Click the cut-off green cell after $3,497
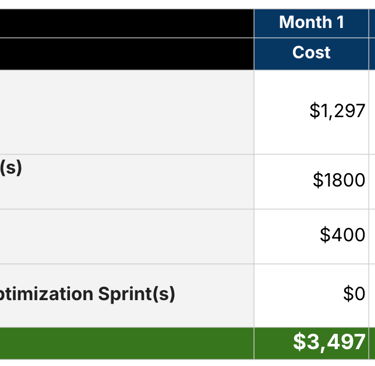The image size is (375, 366). pos(372,343)
